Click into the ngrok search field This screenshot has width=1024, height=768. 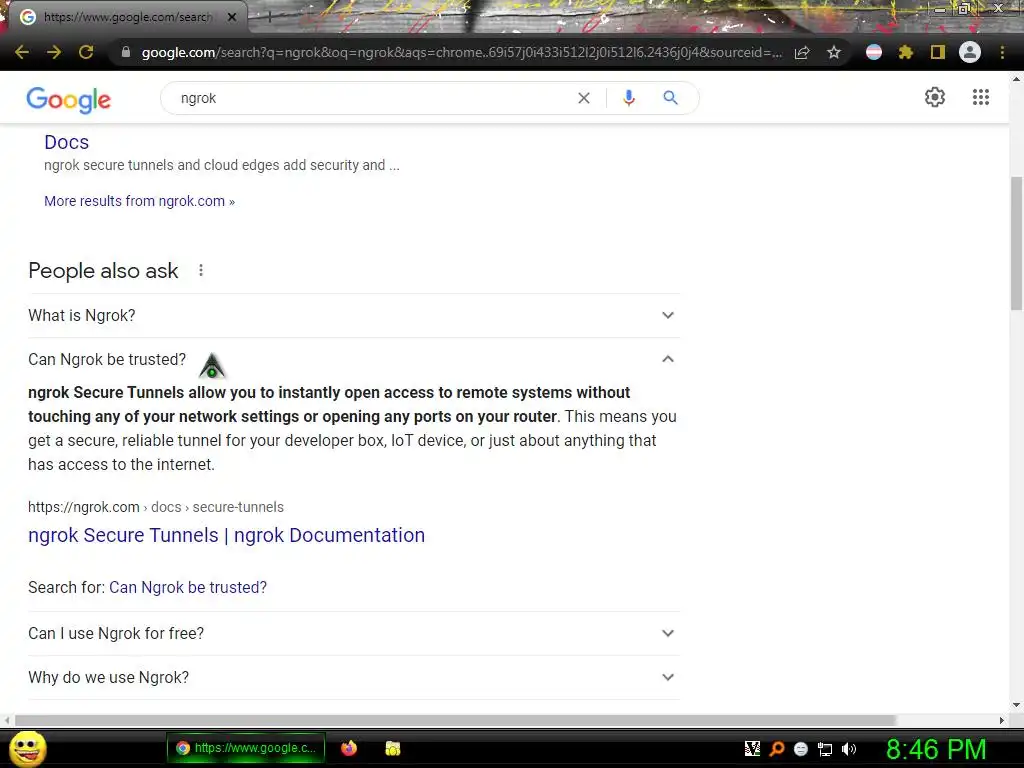(372, 98)
